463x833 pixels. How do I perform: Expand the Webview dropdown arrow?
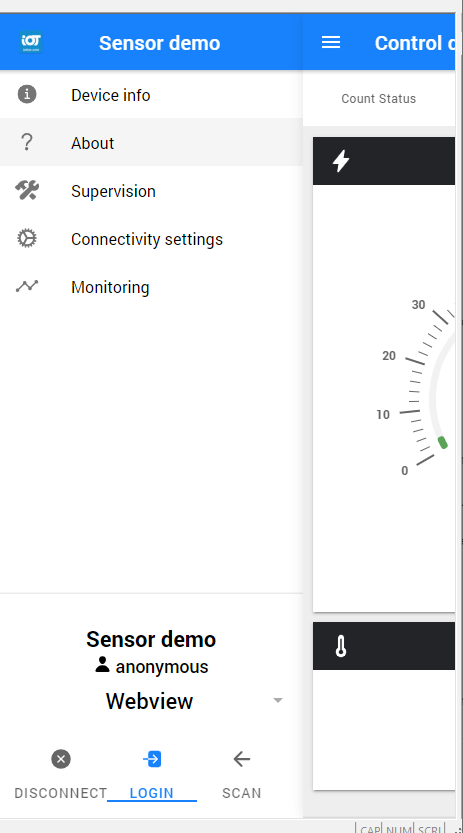[x=278, y=700]
